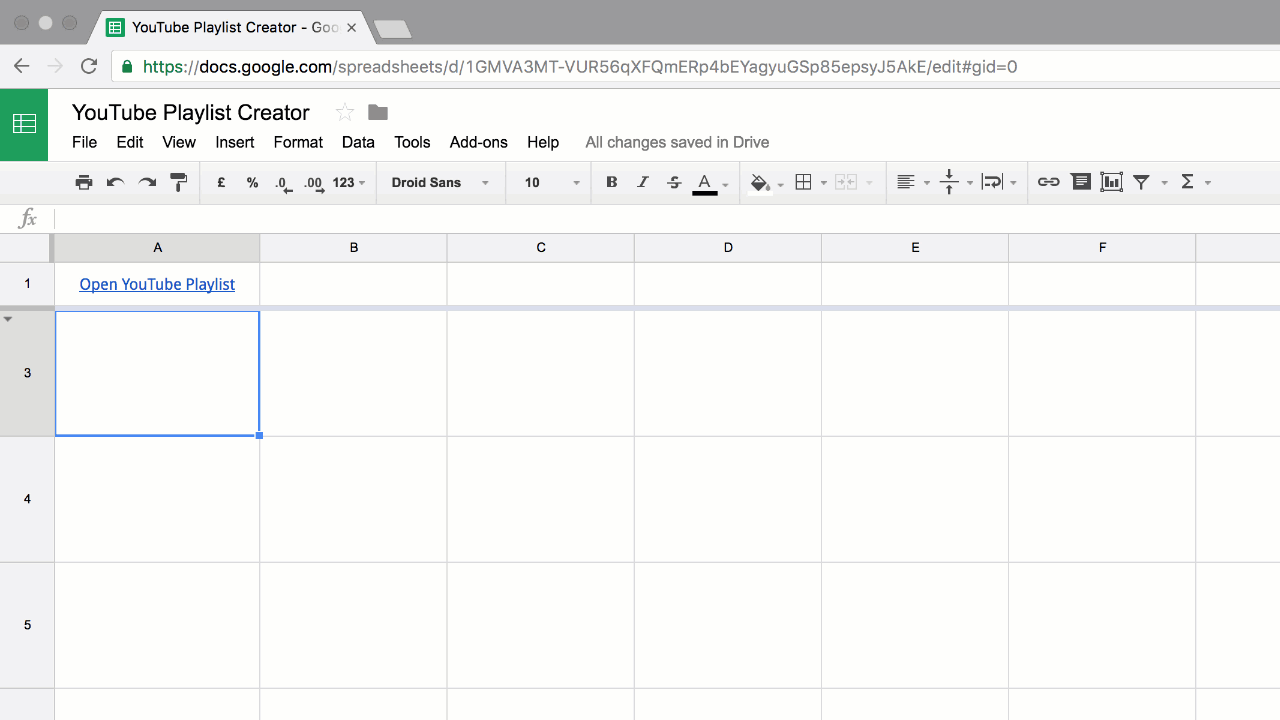Select column F header

[1102, 248]
